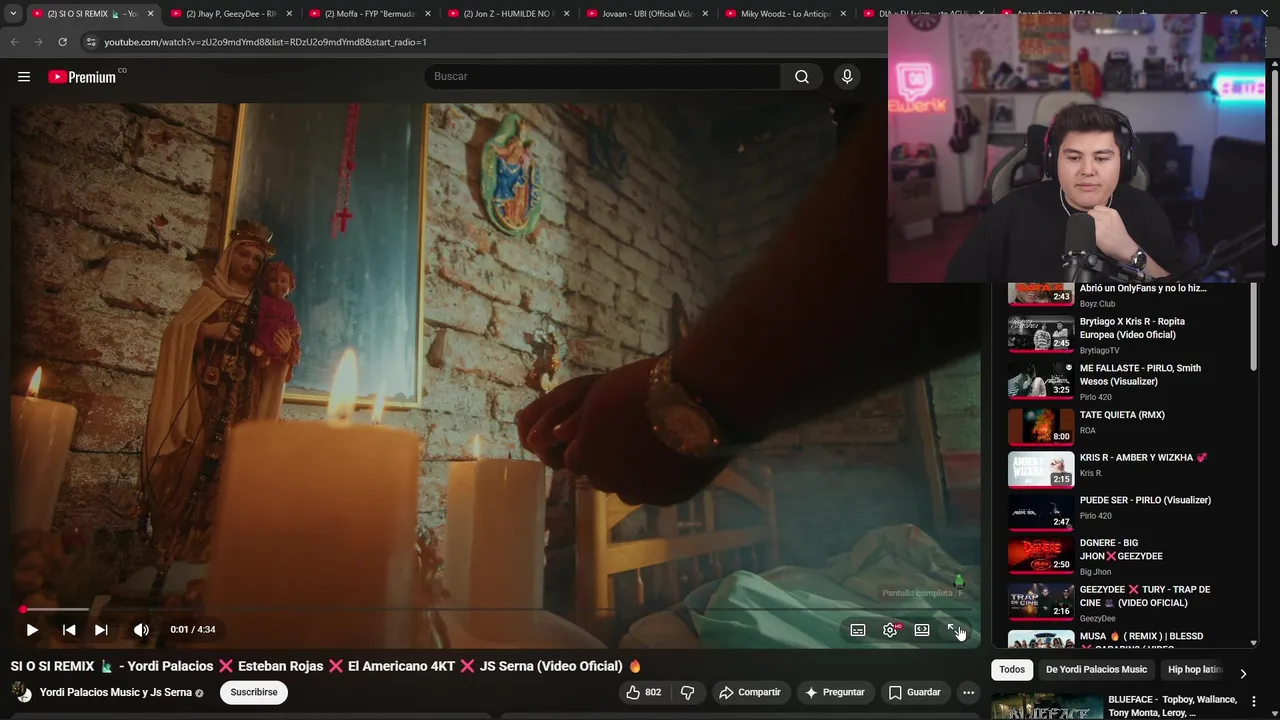
Task: Close the Jon Z tab
Action: (566, 14)
